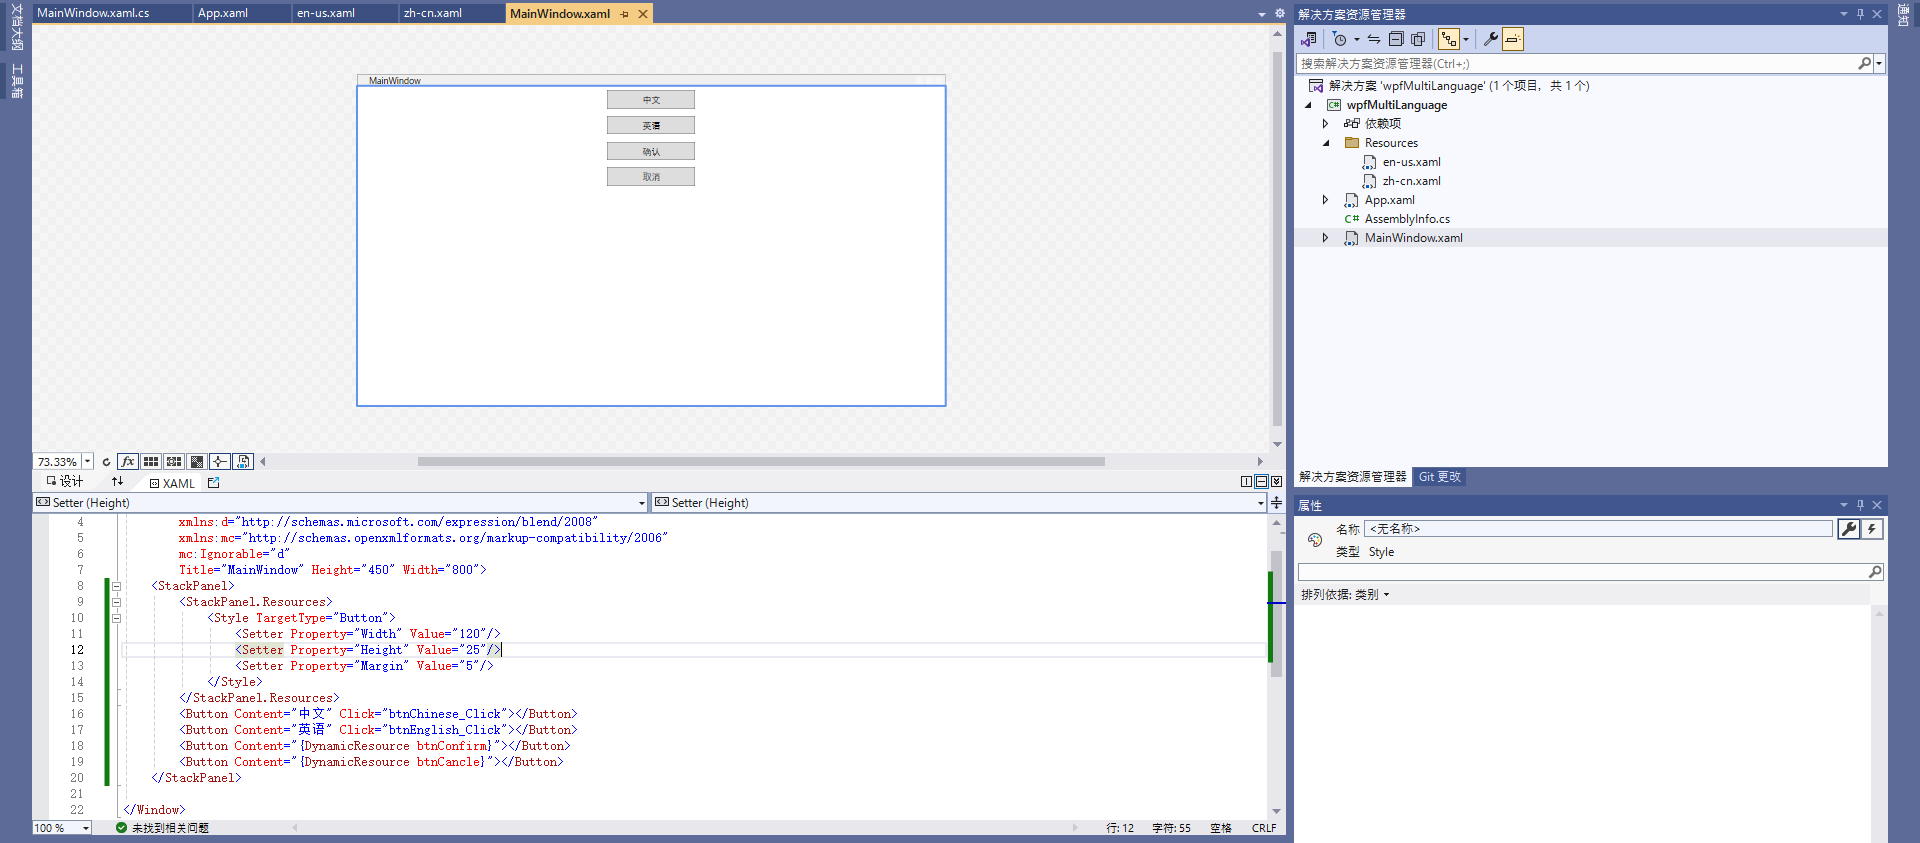Open the left Setter (Height) navigation dropdown

pos(642,503)
